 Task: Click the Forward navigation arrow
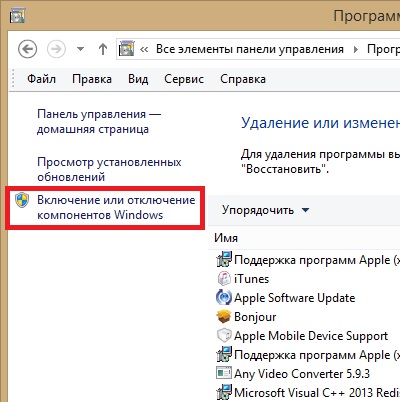tap(56, 49)
